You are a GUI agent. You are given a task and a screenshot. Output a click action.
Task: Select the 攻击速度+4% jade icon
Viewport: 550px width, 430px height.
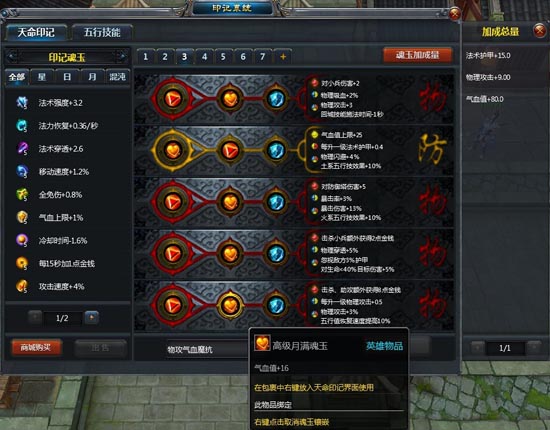click(x=22, y=286)
